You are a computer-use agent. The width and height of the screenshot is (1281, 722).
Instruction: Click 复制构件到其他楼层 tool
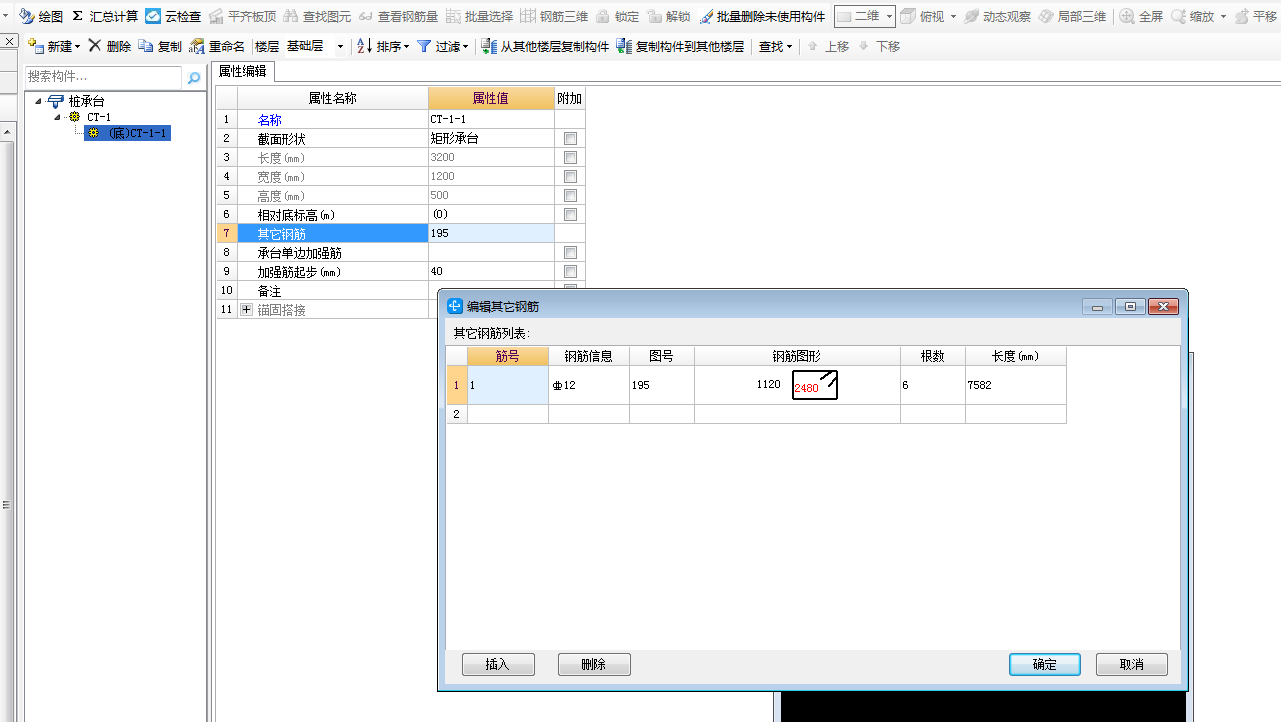(680, 46)
